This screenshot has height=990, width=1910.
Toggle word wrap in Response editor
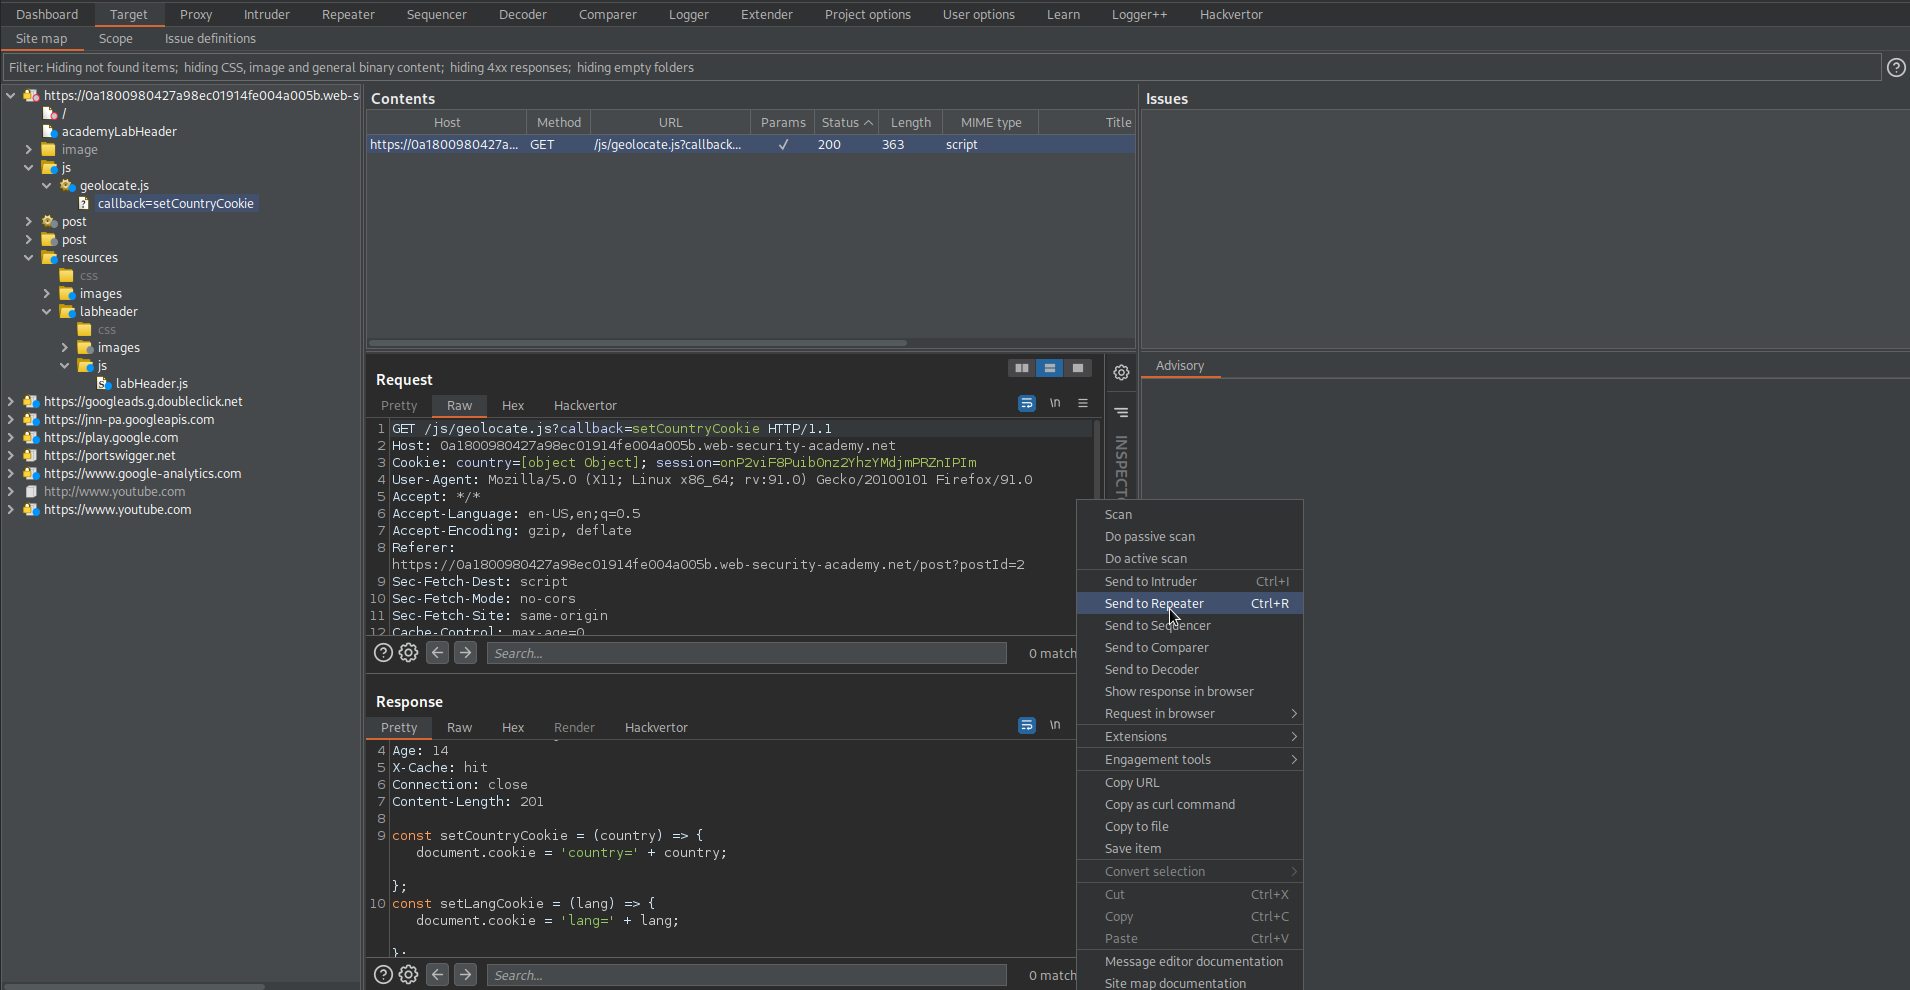(1027, 725)
